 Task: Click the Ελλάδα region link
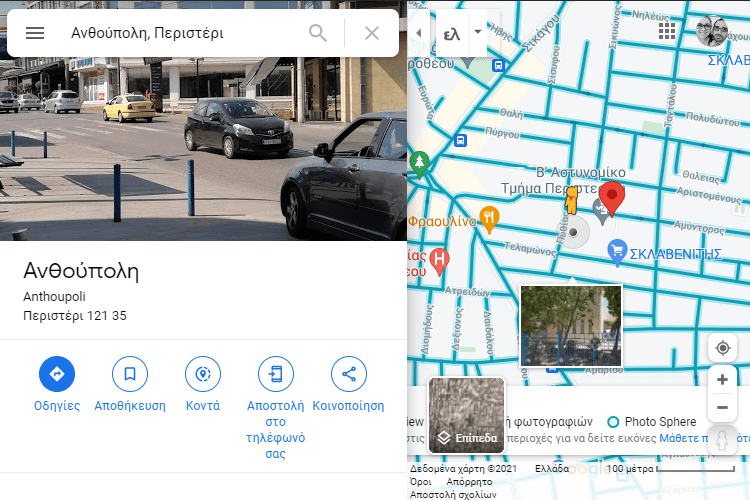[x=551, y=468]
